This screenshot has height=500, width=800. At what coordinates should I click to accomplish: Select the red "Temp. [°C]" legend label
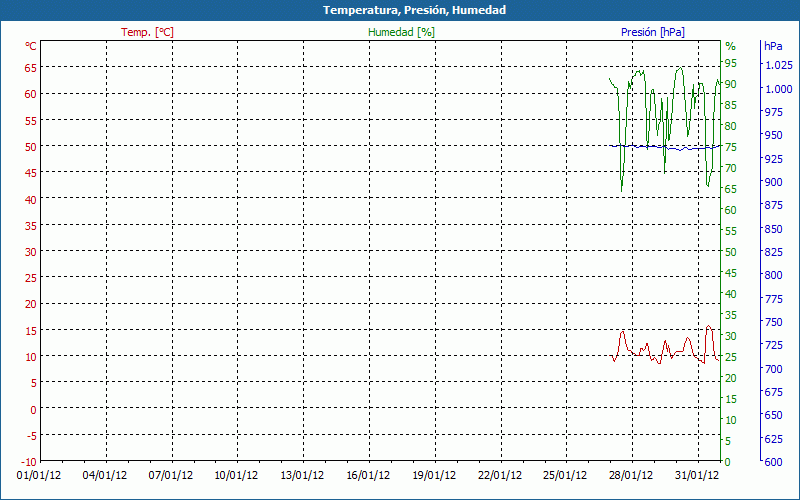(147, 32)
